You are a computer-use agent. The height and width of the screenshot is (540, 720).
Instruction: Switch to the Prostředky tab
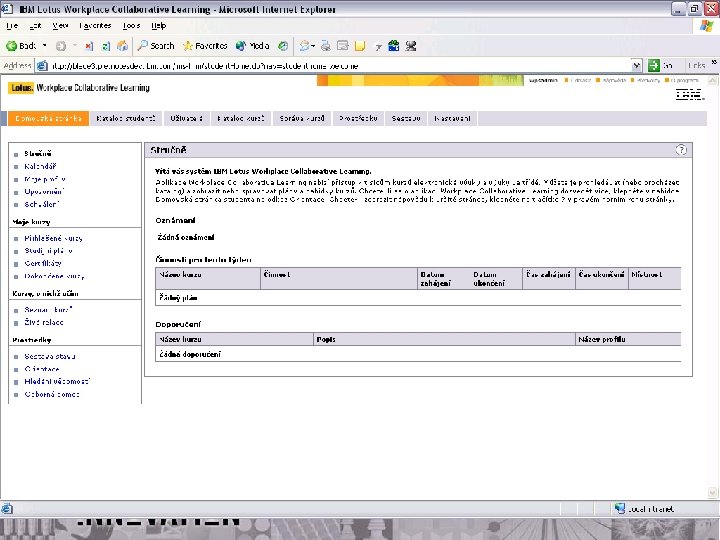point(359,118)
